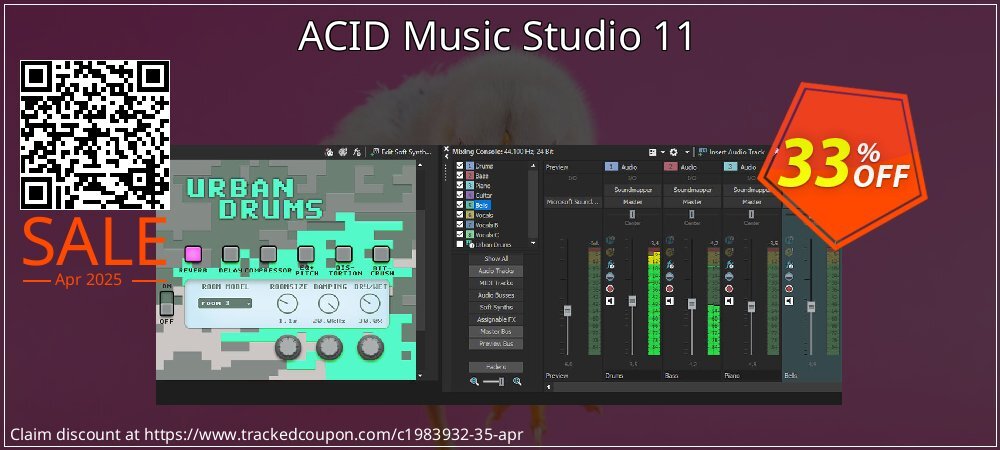This screenshot has width=1000, height=450.
Task: Click the Microsoft Sound device selector on Preview
Action: (x=573, y=202)
